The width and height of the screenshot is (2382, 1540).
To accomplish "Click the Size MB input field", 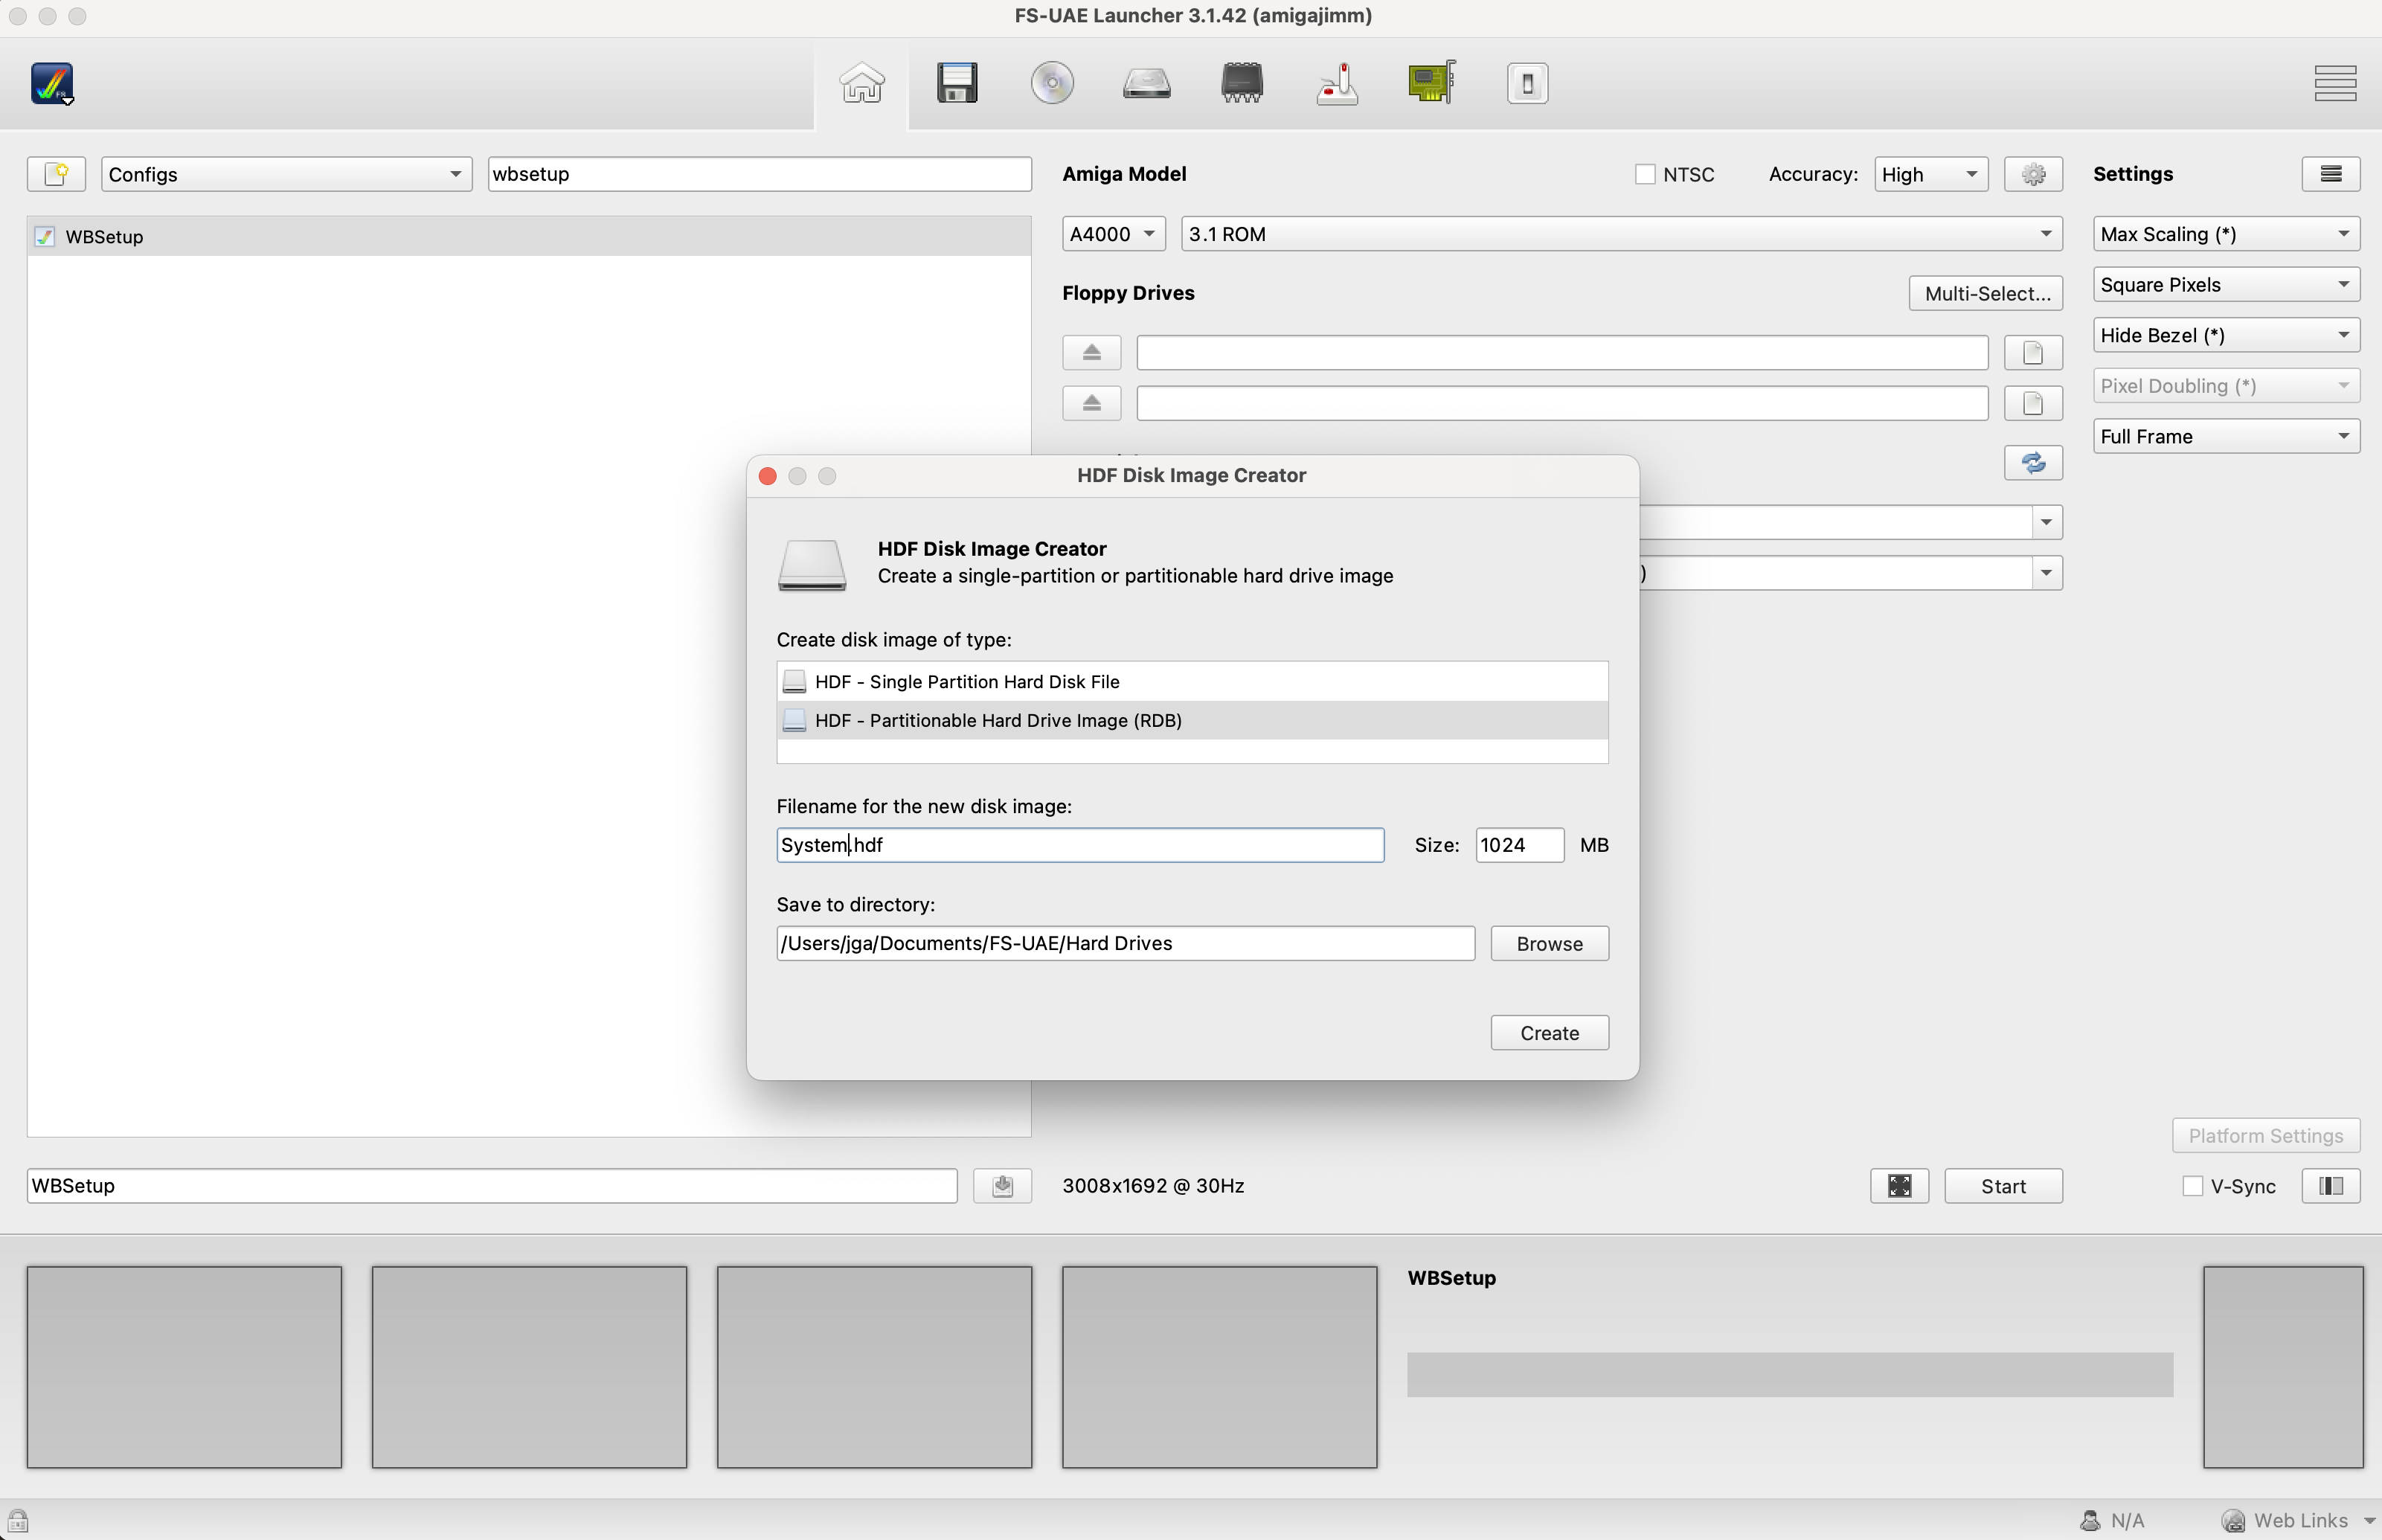I will tap(1518, 845).
